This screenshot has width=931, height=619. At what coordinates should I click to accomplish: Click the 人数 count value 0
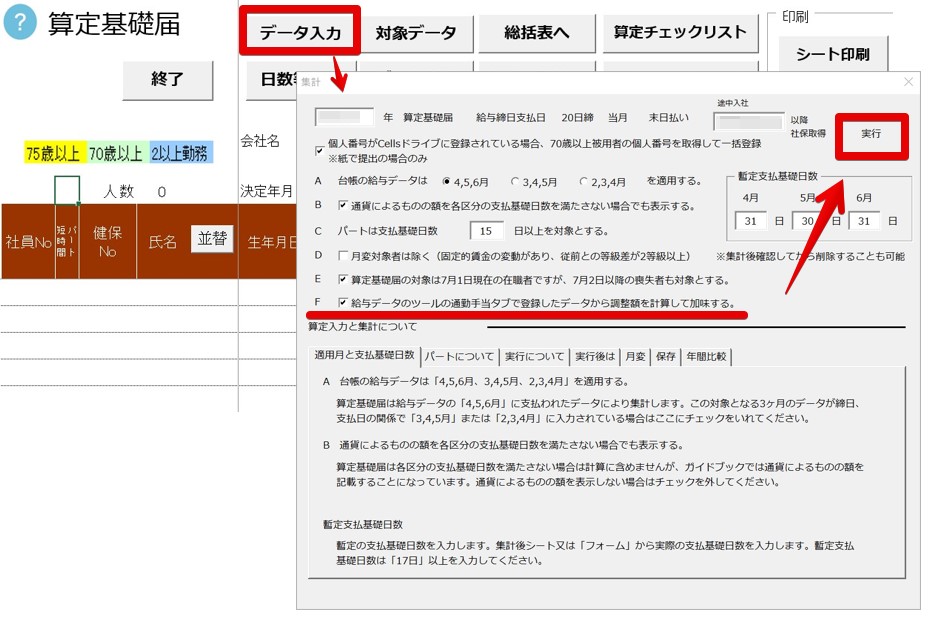162,192
